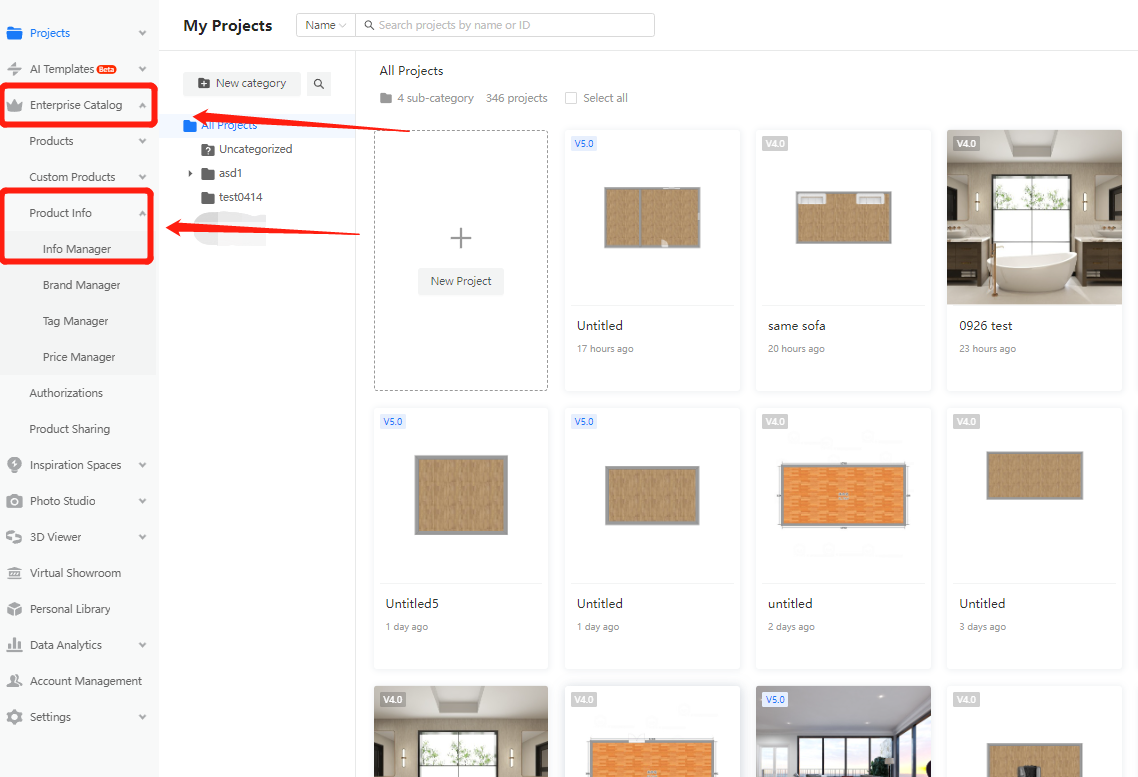This screenshot has height=777, width=1138.
Task: Click the Projects folder icon in sidebar
Action: tap(14, 33)
